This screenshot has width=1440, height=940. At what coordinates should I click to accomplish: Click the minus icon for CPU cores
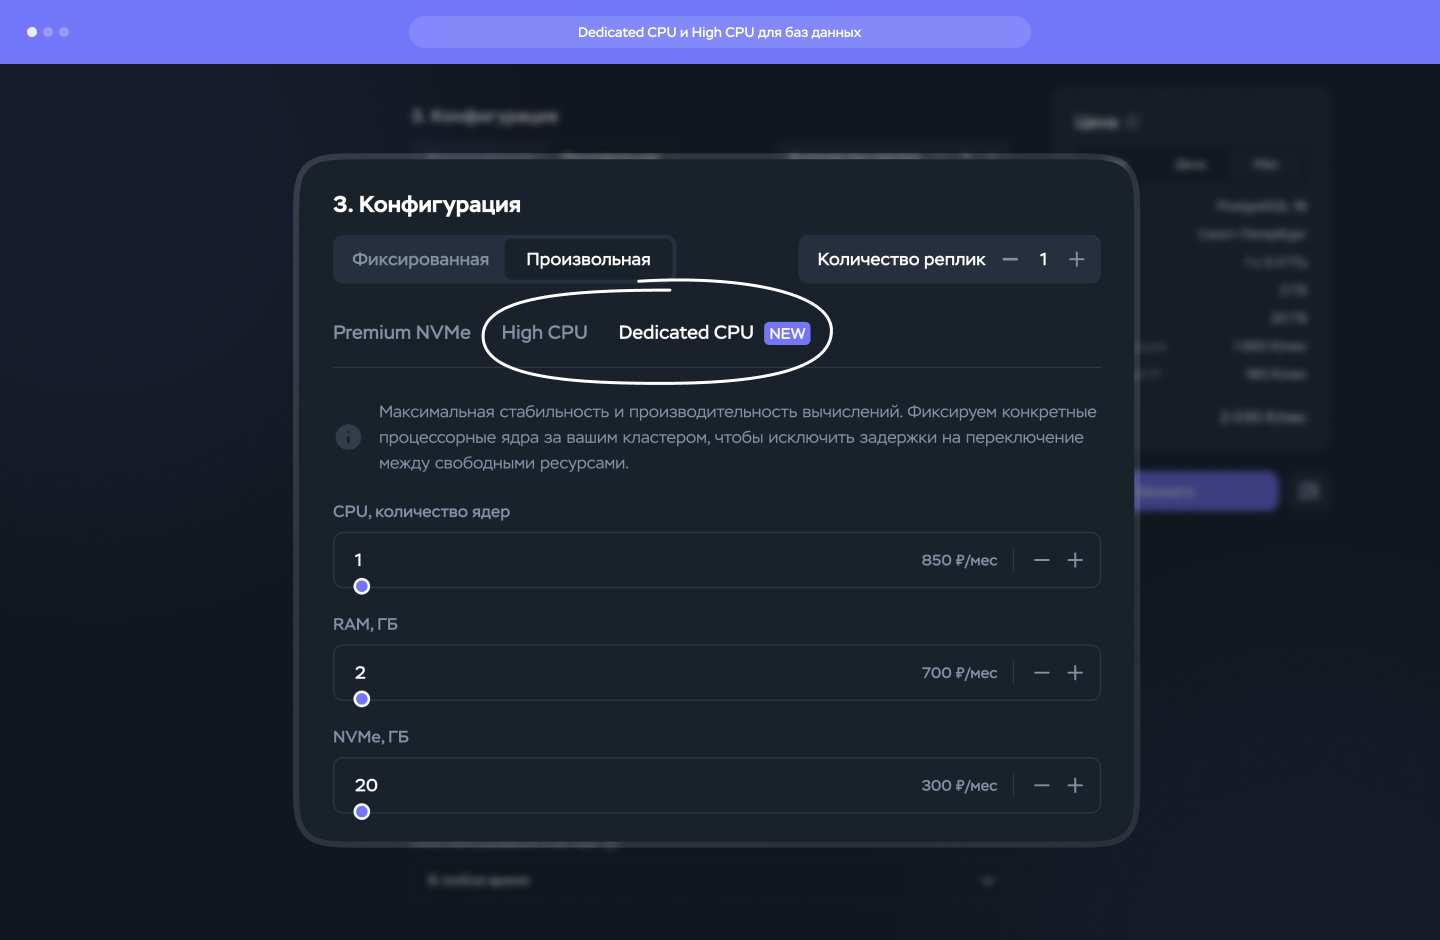tap(1042, 561)
